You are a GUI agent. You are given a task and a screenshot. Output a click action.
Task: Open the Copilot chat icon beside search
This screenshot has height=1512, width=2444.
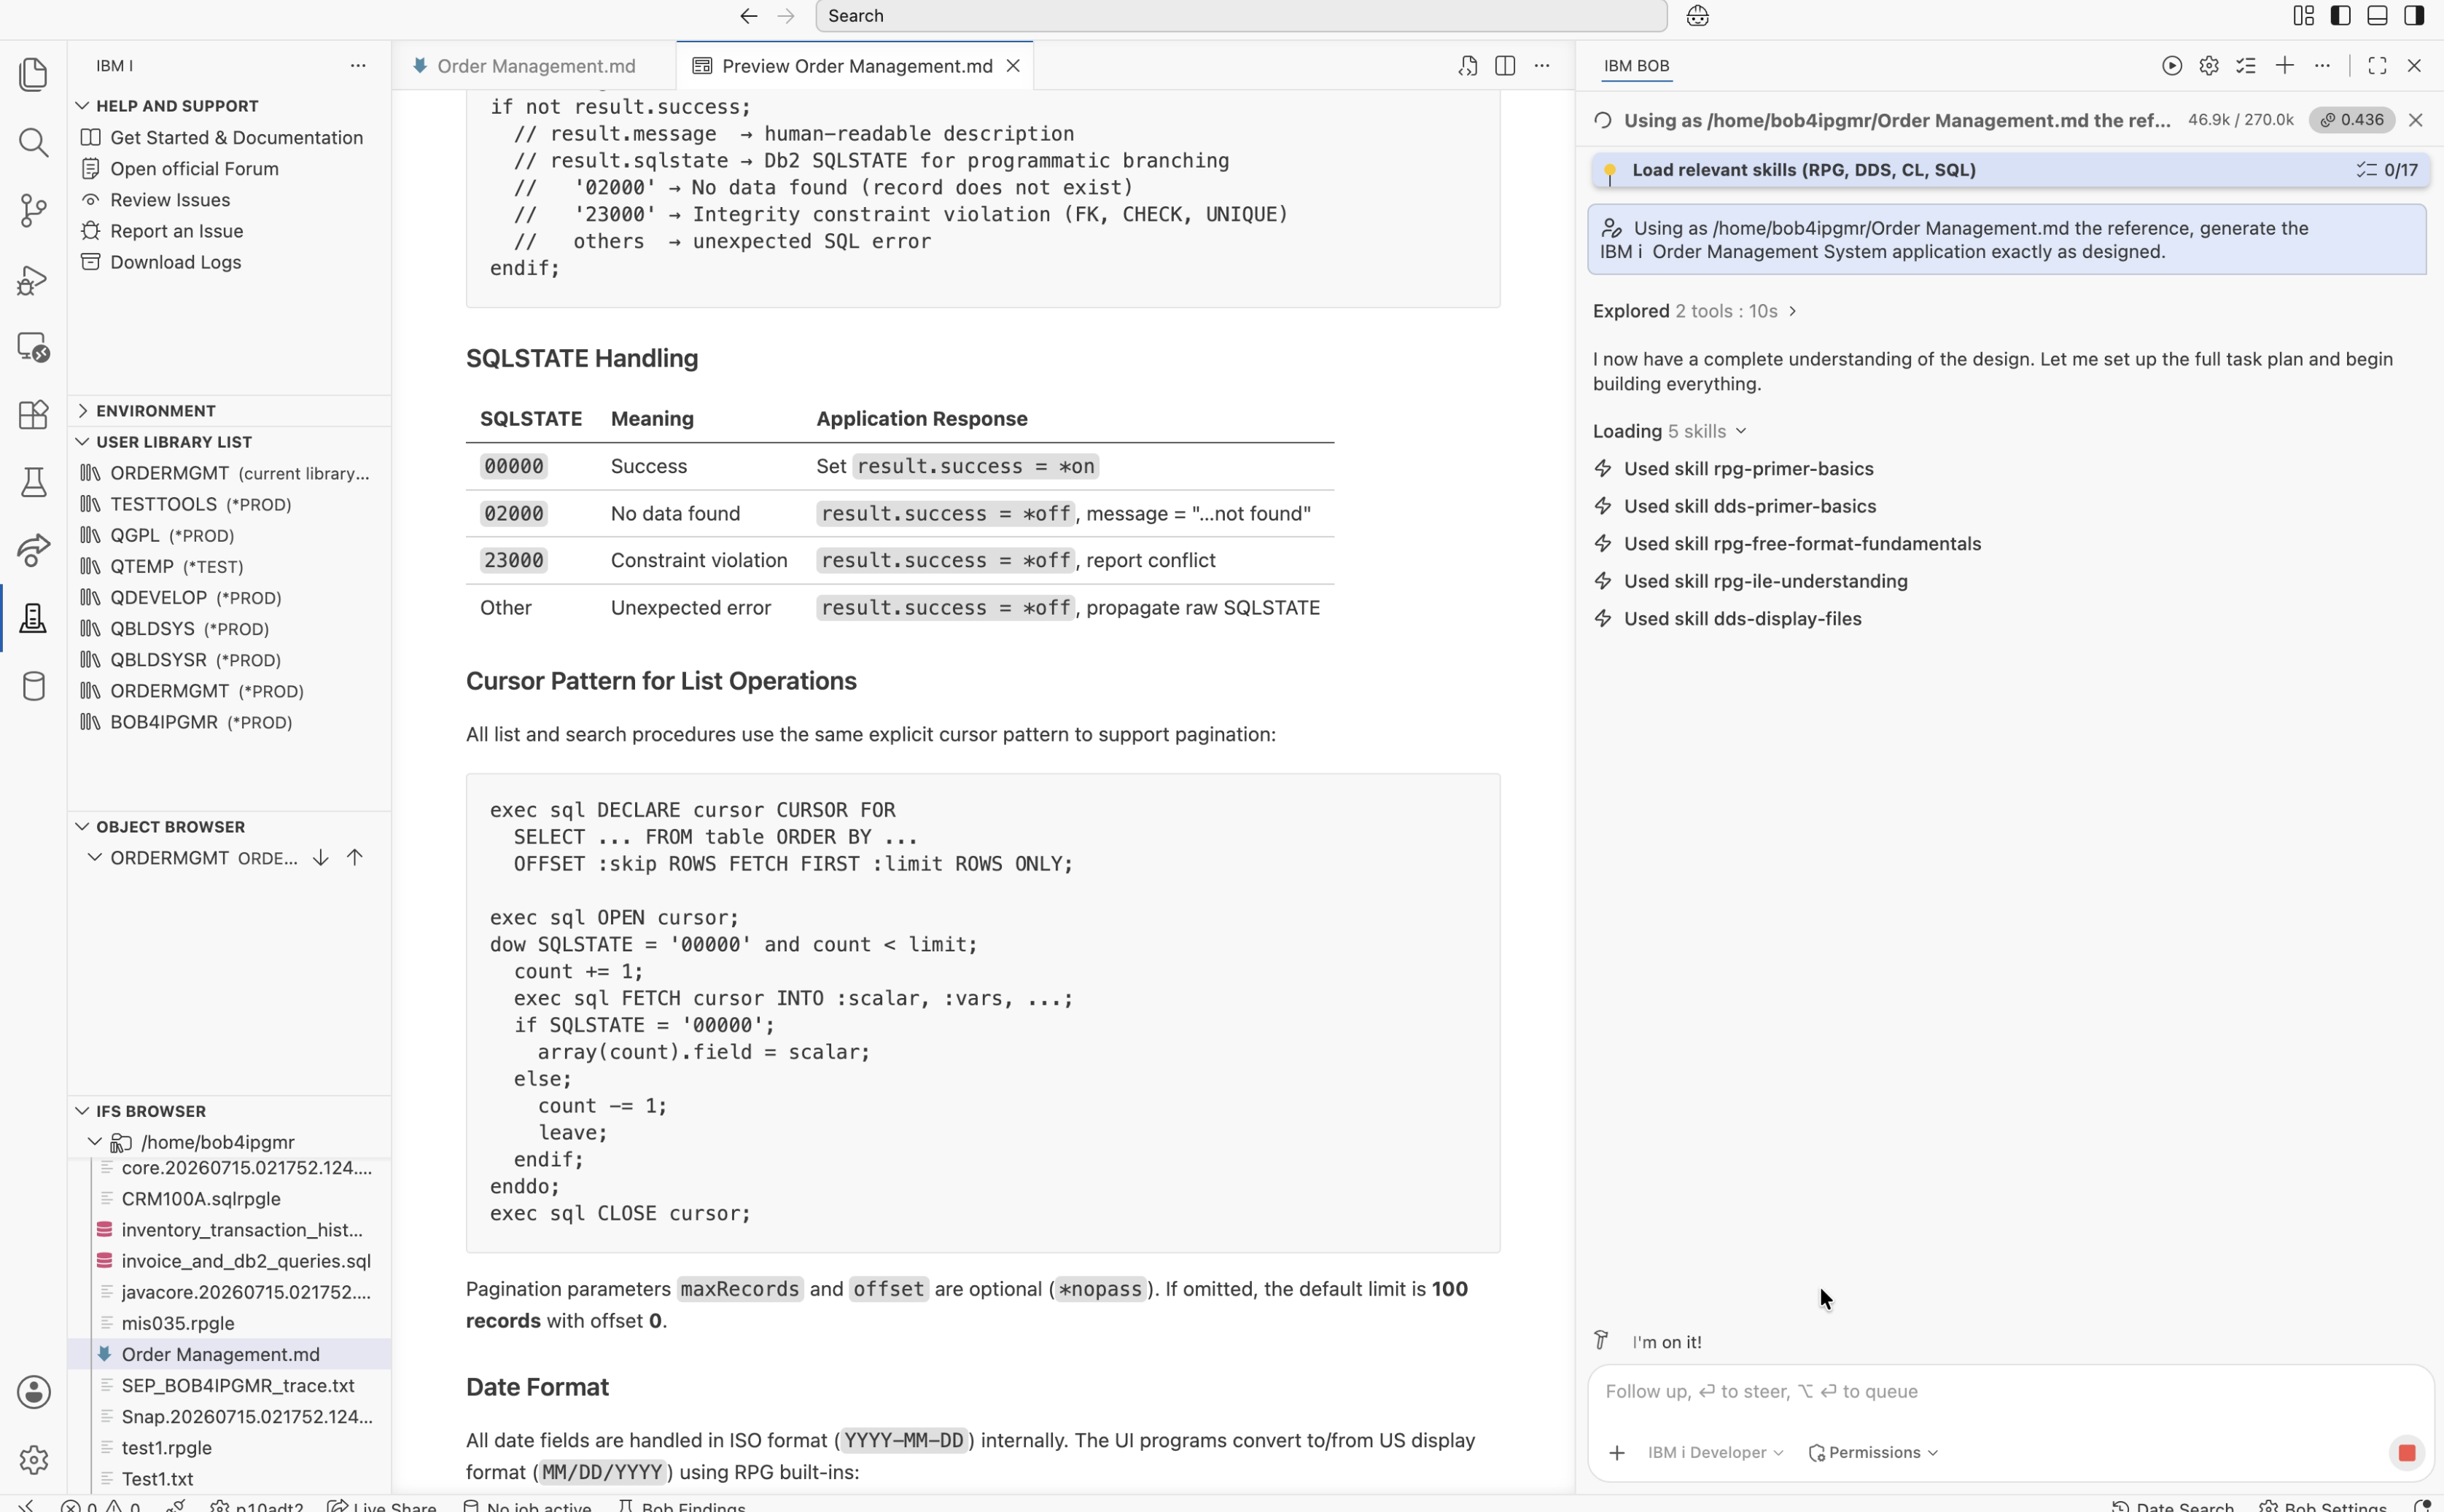click(x=1697, y=16)
